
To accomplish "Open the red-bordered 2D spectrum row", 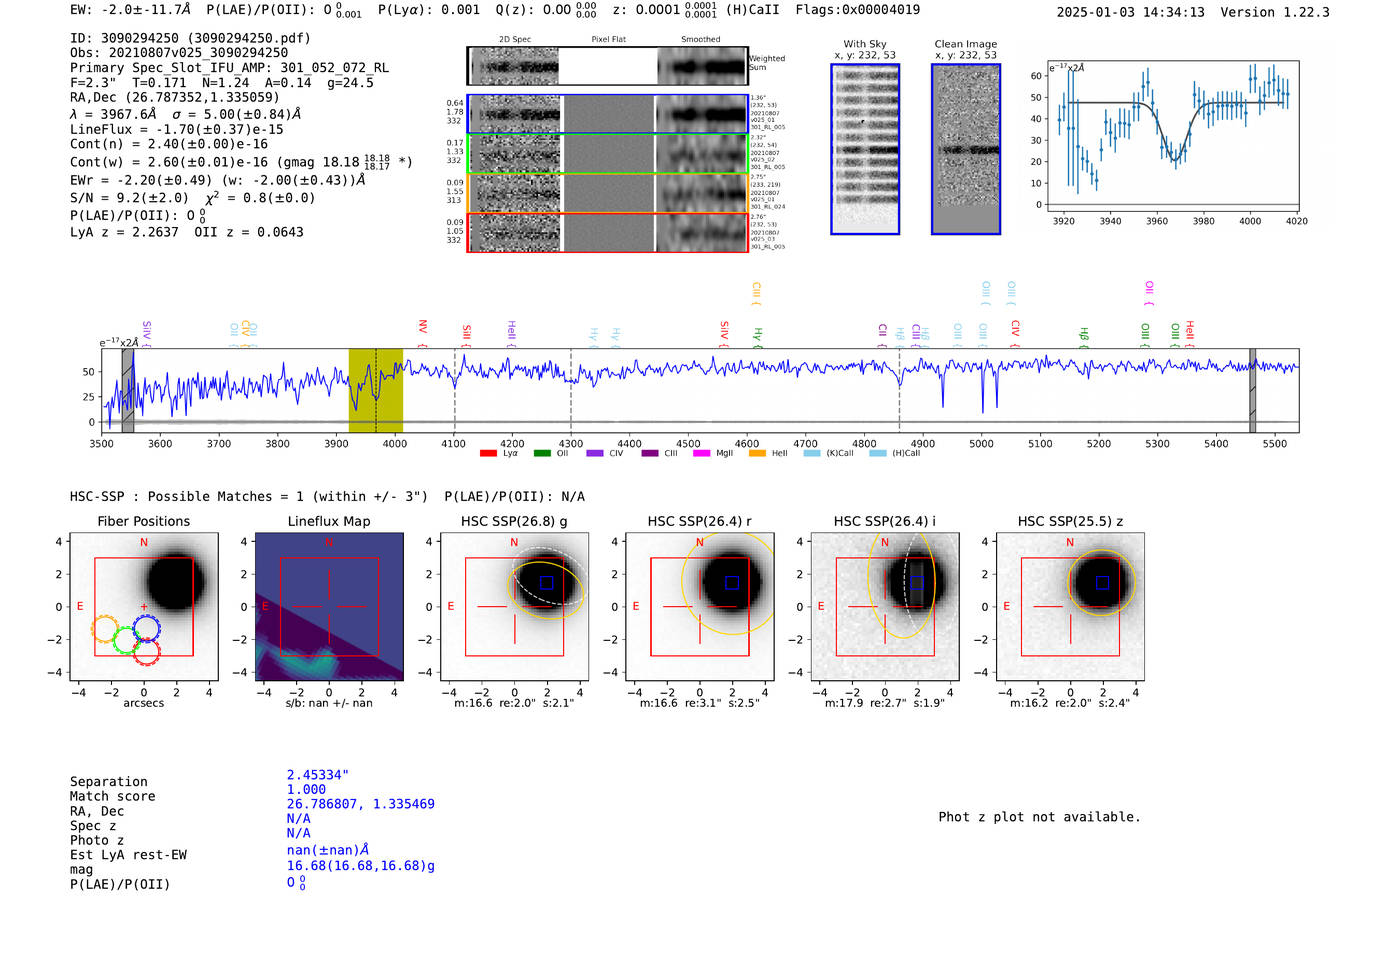I will click(x=607, y=232).
